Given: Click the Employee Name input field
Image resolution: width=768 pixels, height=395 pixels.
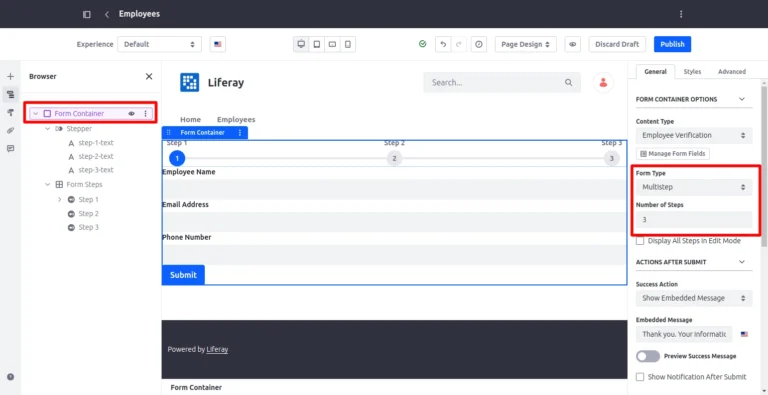Looking at the screenshot, I should tap(394, 189).
